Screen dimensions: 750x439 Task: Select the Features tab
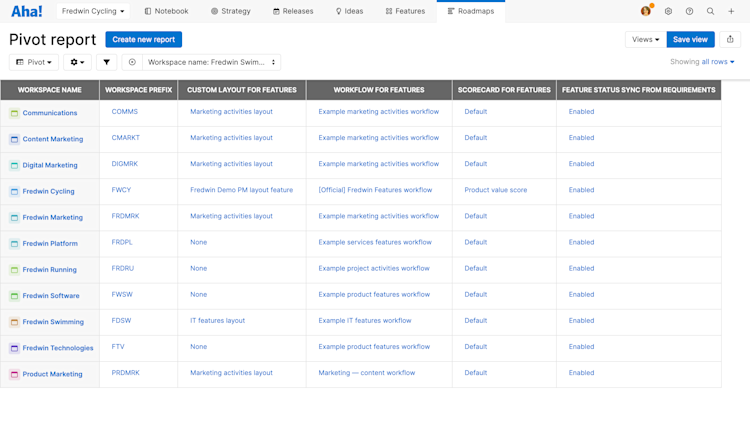tap(405, 11)
